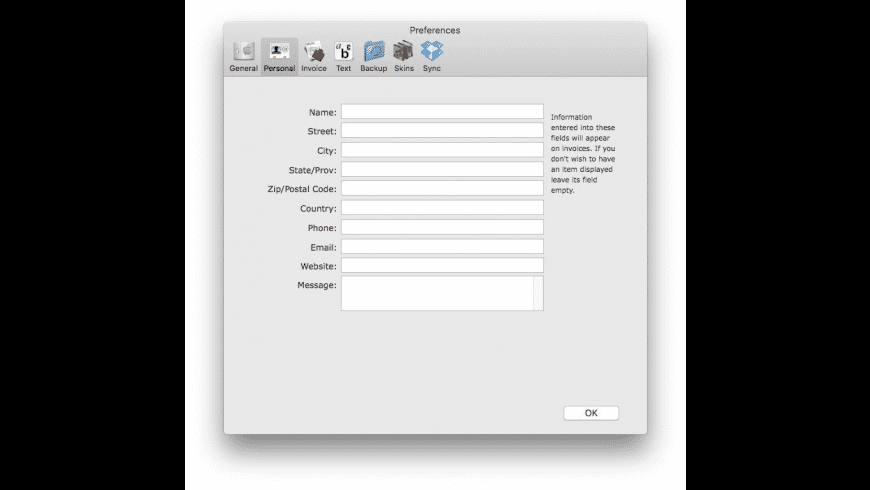Select the City text field
This screenshot has height=490, width=870.
(442, 150)
